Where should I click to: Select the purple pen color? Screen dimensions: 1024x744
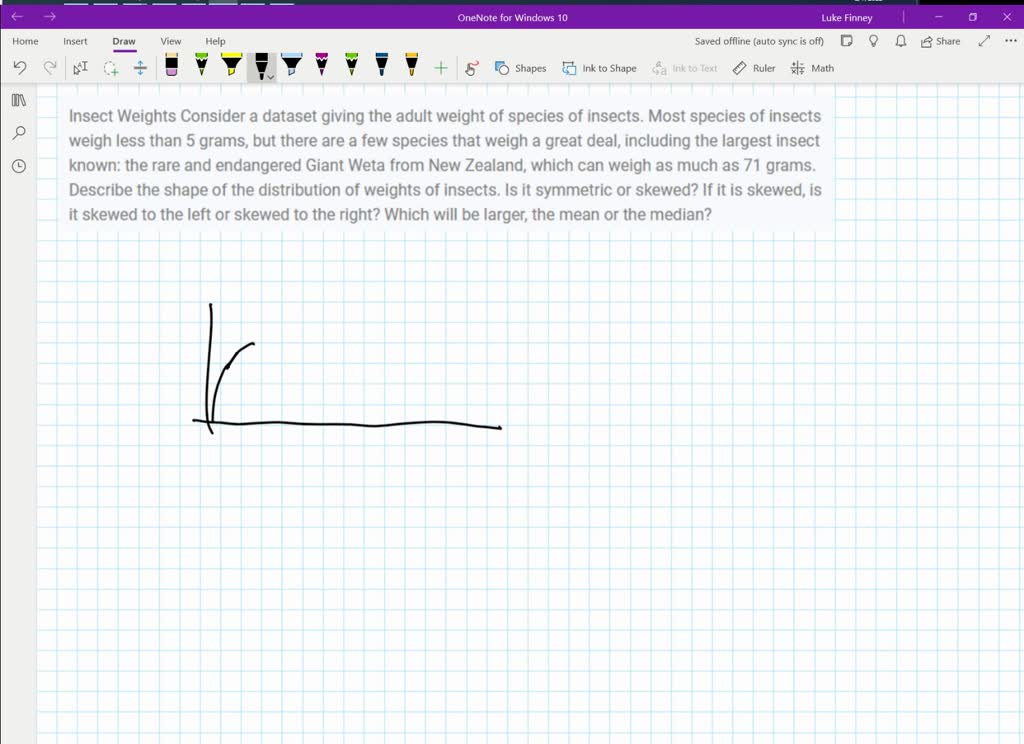pos(321,67)
